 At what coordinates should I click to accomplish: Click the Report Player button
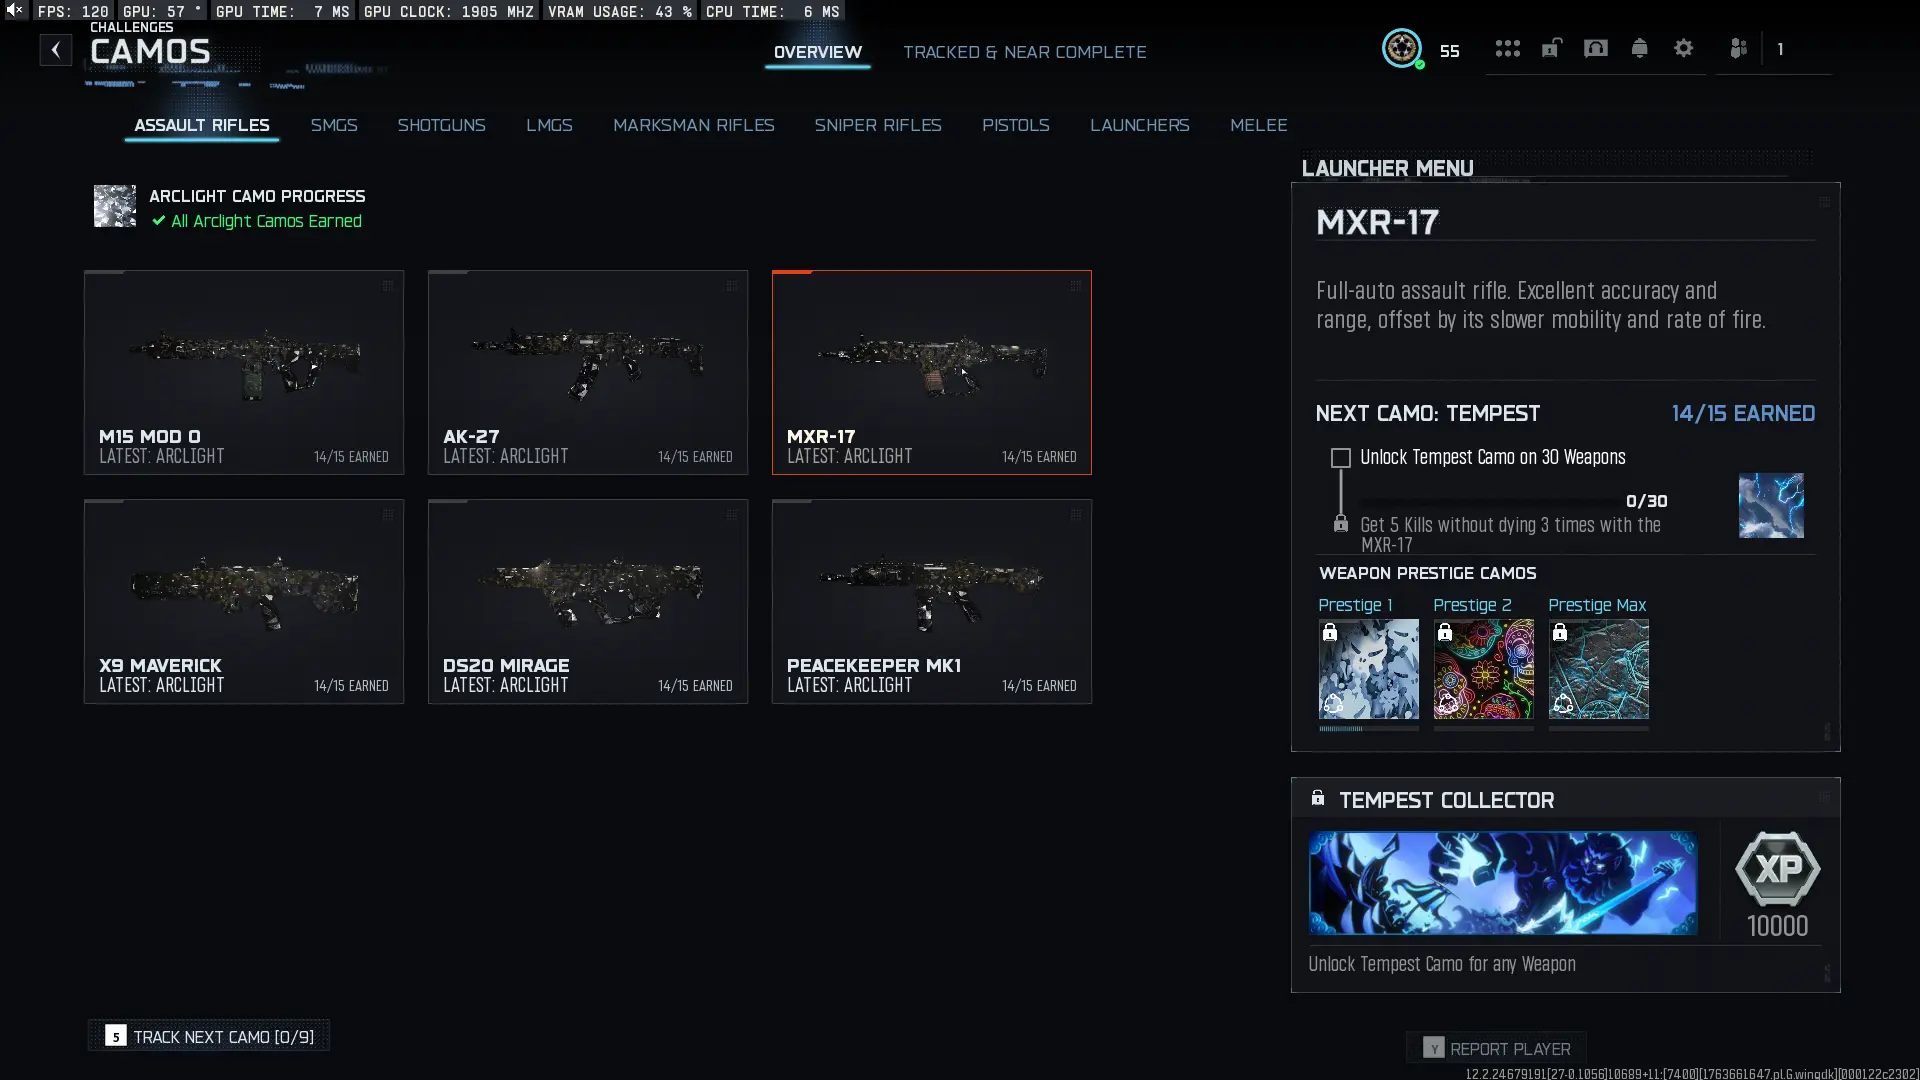tap(1496, 1048)
